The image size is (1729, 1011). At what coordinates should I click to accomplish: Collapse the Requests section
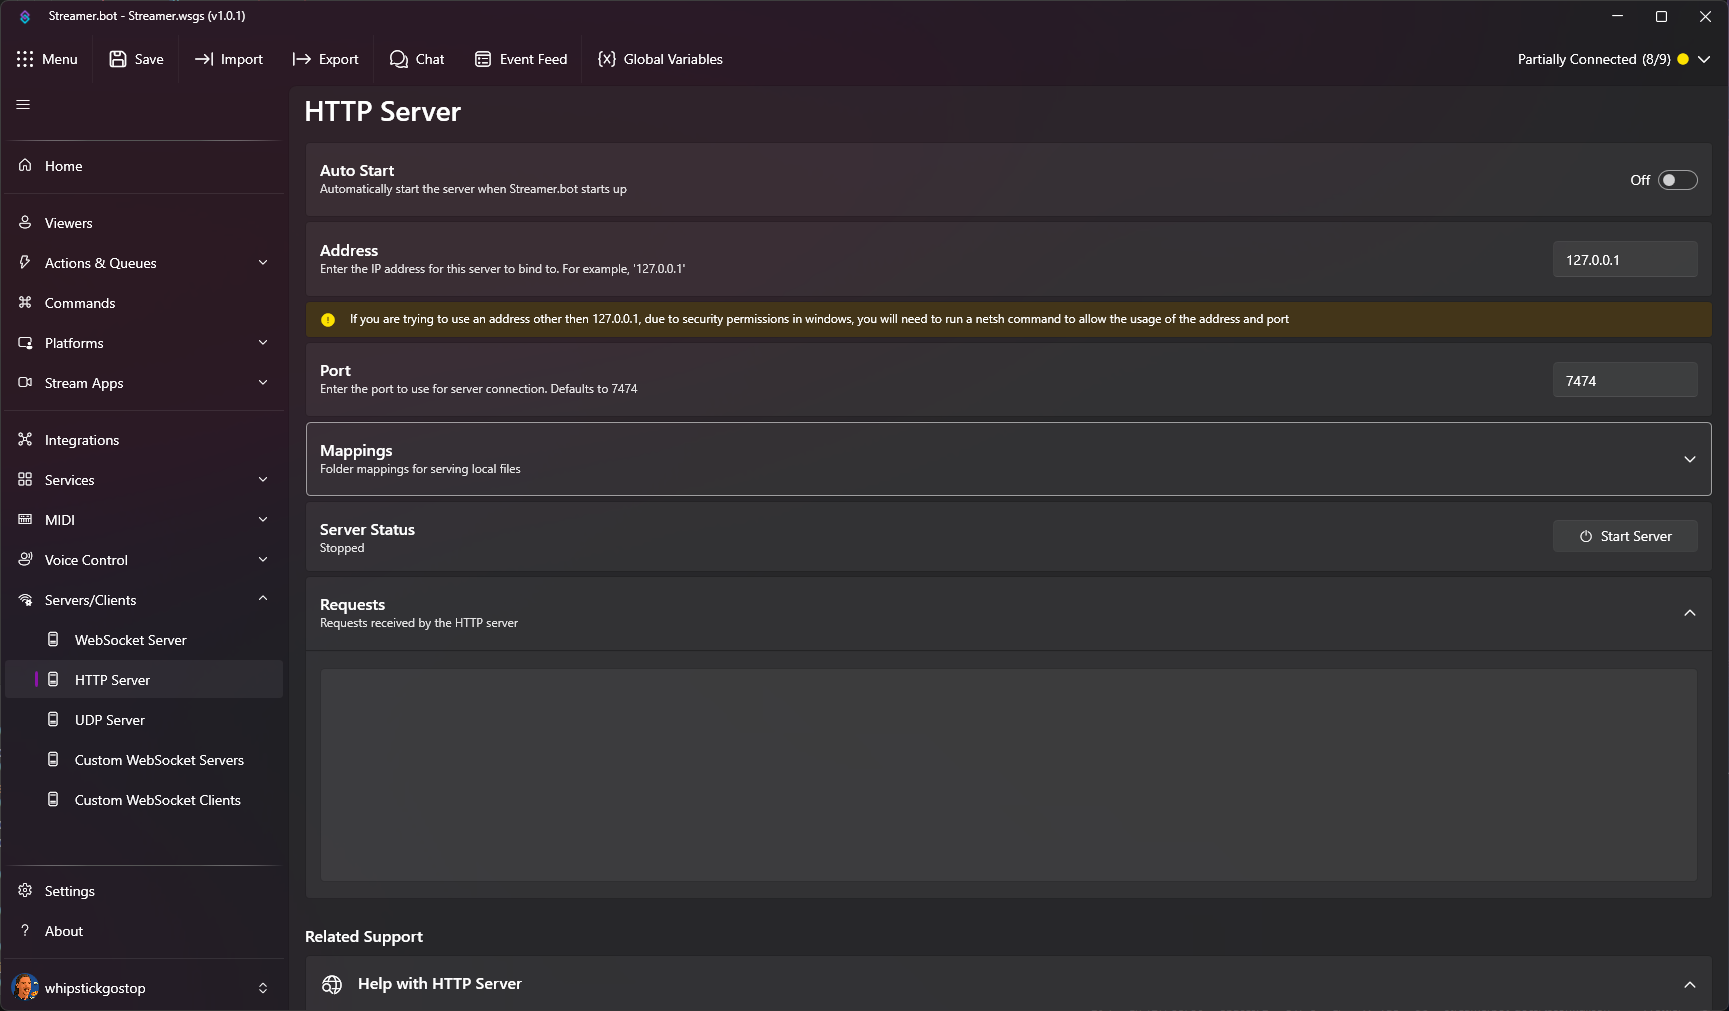point(1689,613)
